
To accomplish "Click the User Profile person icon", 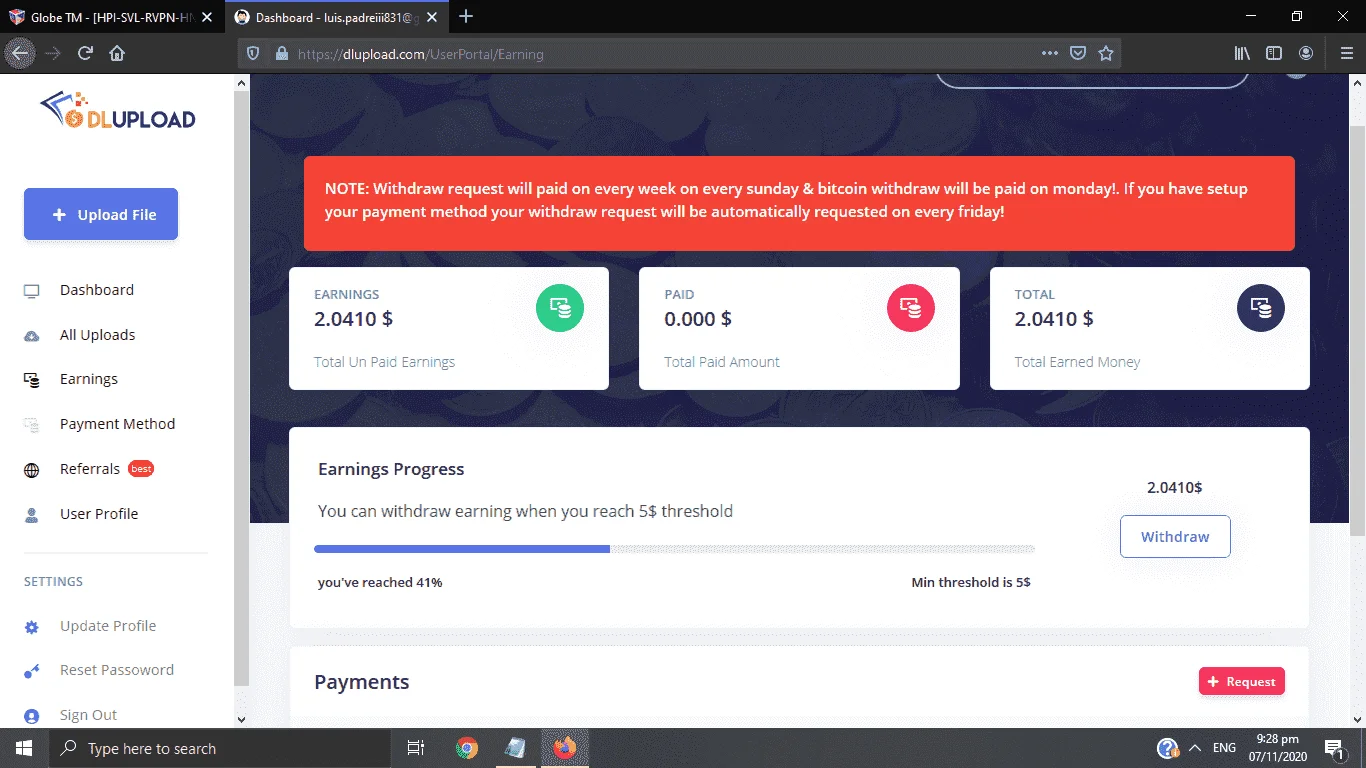I will point(32,515).
